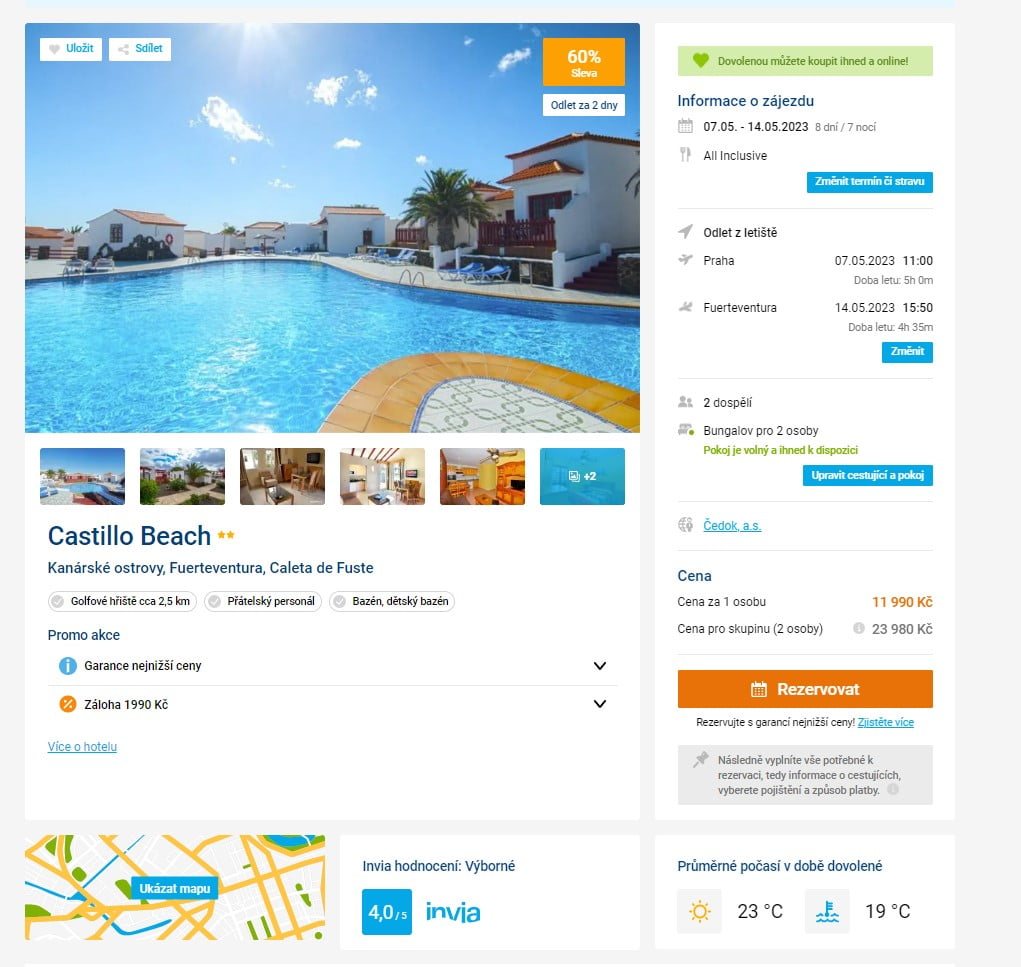Open the Čedok, a.s. link

pos(732,526)
